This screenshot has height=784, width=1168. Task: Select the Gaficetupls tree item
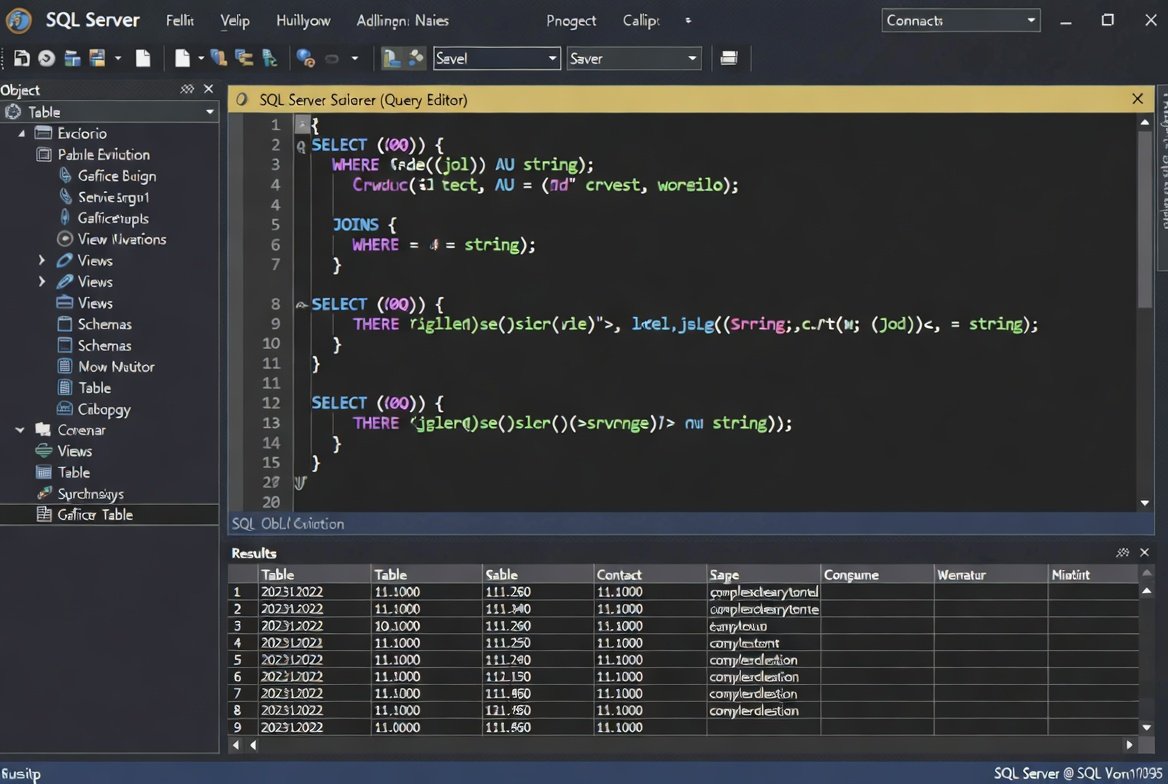click(x=113, y=218)
